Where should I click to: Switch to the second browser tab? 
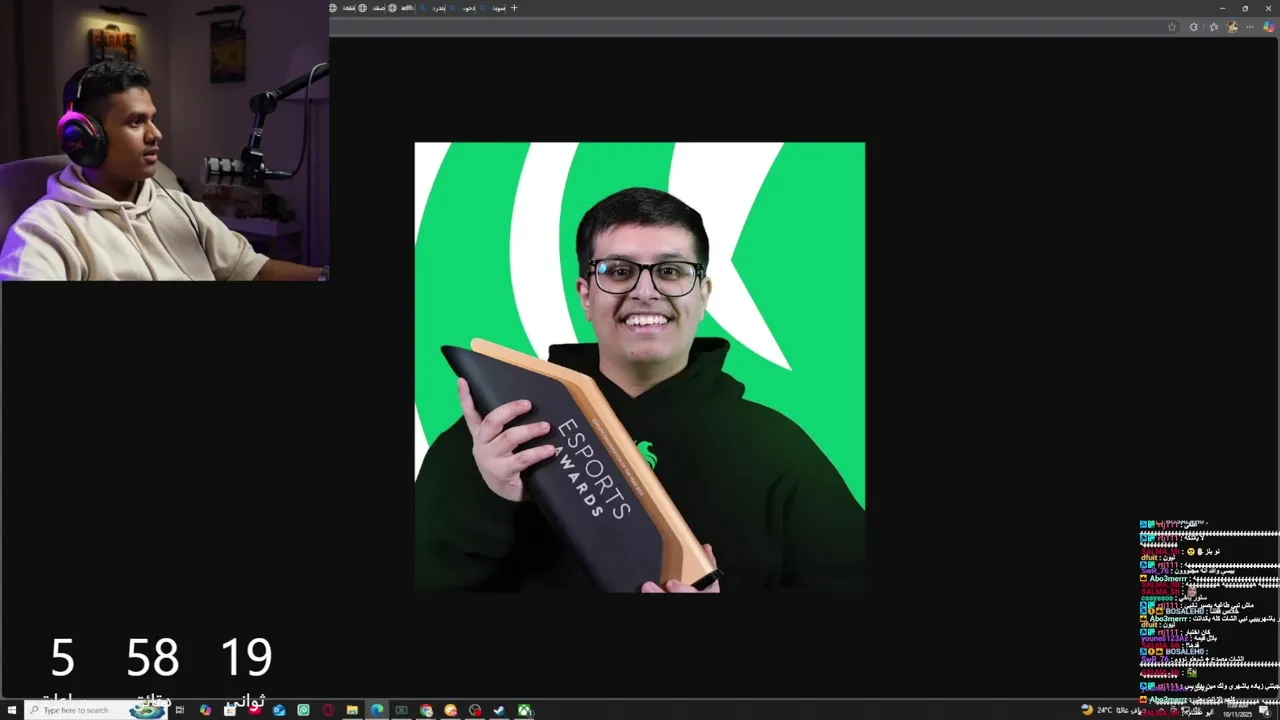[x=373, y=8]
